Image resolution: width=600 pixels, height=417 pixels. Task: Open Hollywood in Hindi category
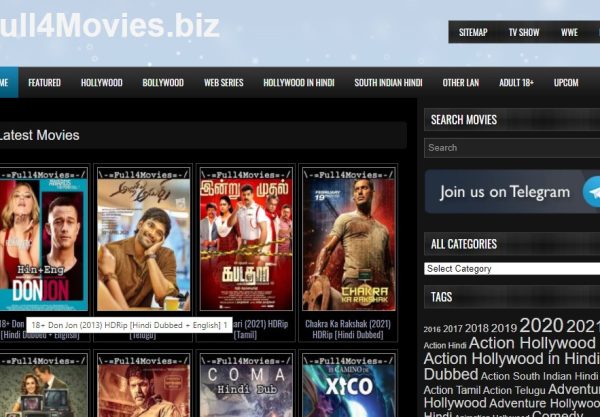299,83
